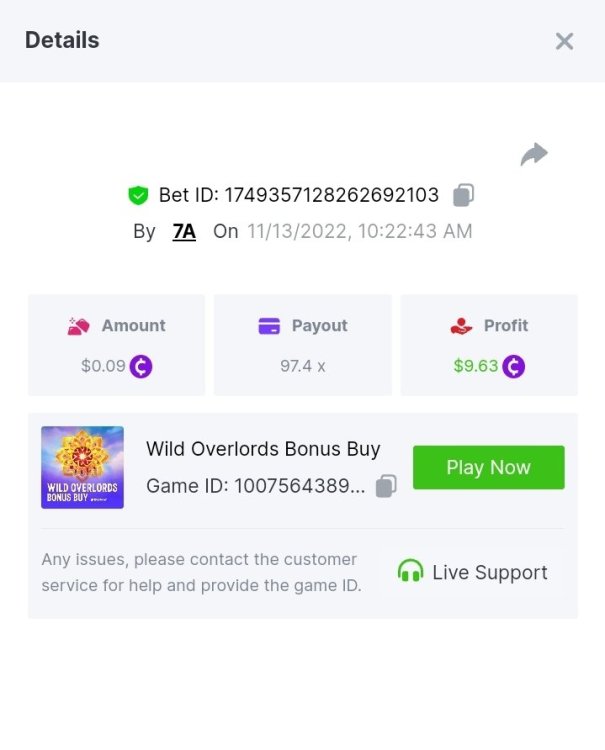Viewport: 605px width, 750px height.
Task: Click the truncated Game ID text
Action: [x=256, y=486]
